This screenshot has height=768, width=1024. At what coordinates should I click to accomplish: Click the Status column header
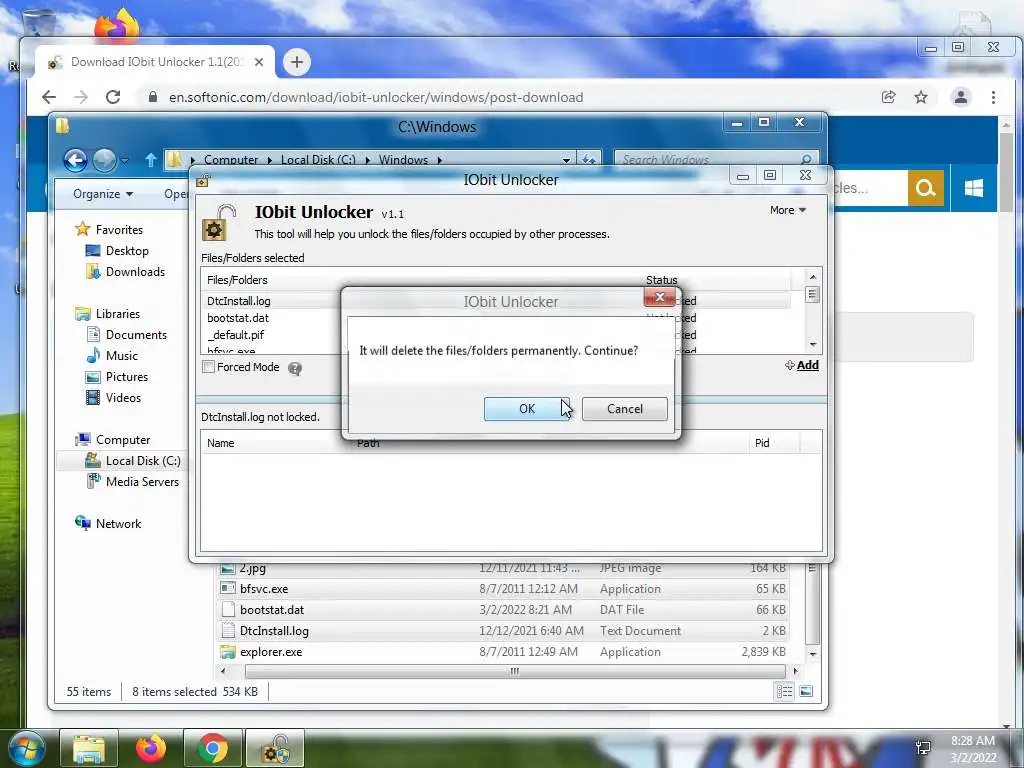[x=662, y=280]
